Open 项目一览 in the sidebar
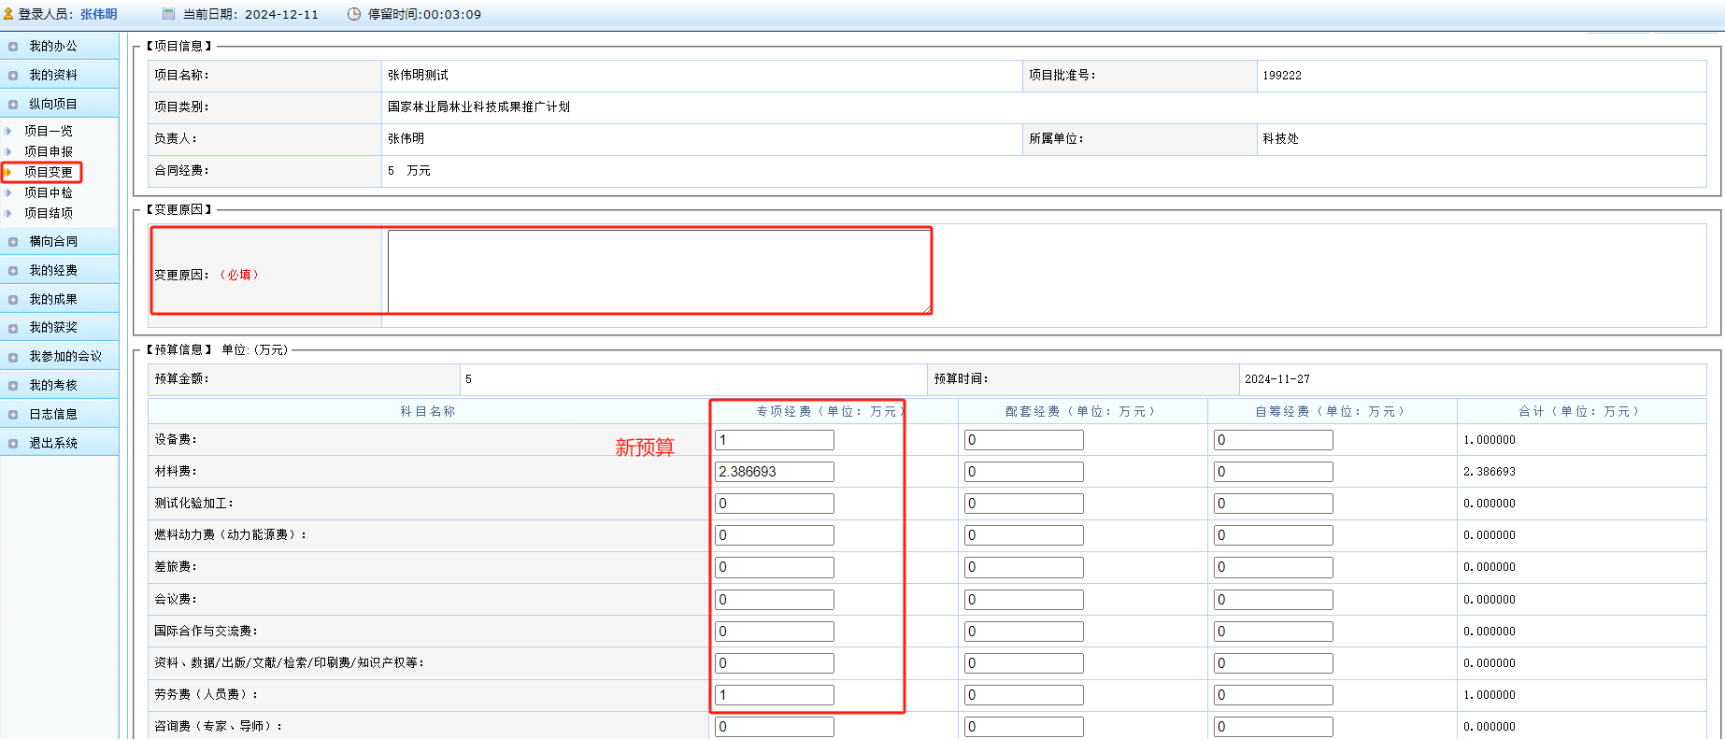1725x740 pixels. 48,131
